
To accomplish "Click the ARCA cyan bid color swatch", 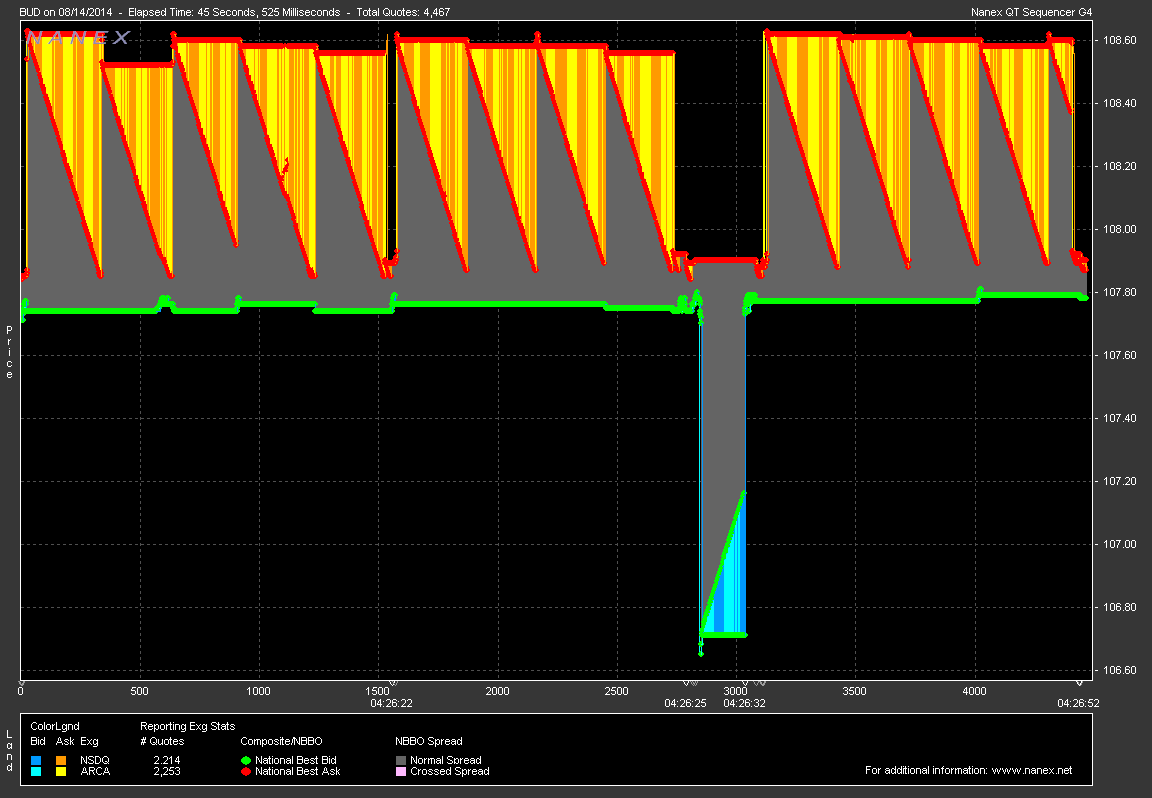I will (36, 772).
